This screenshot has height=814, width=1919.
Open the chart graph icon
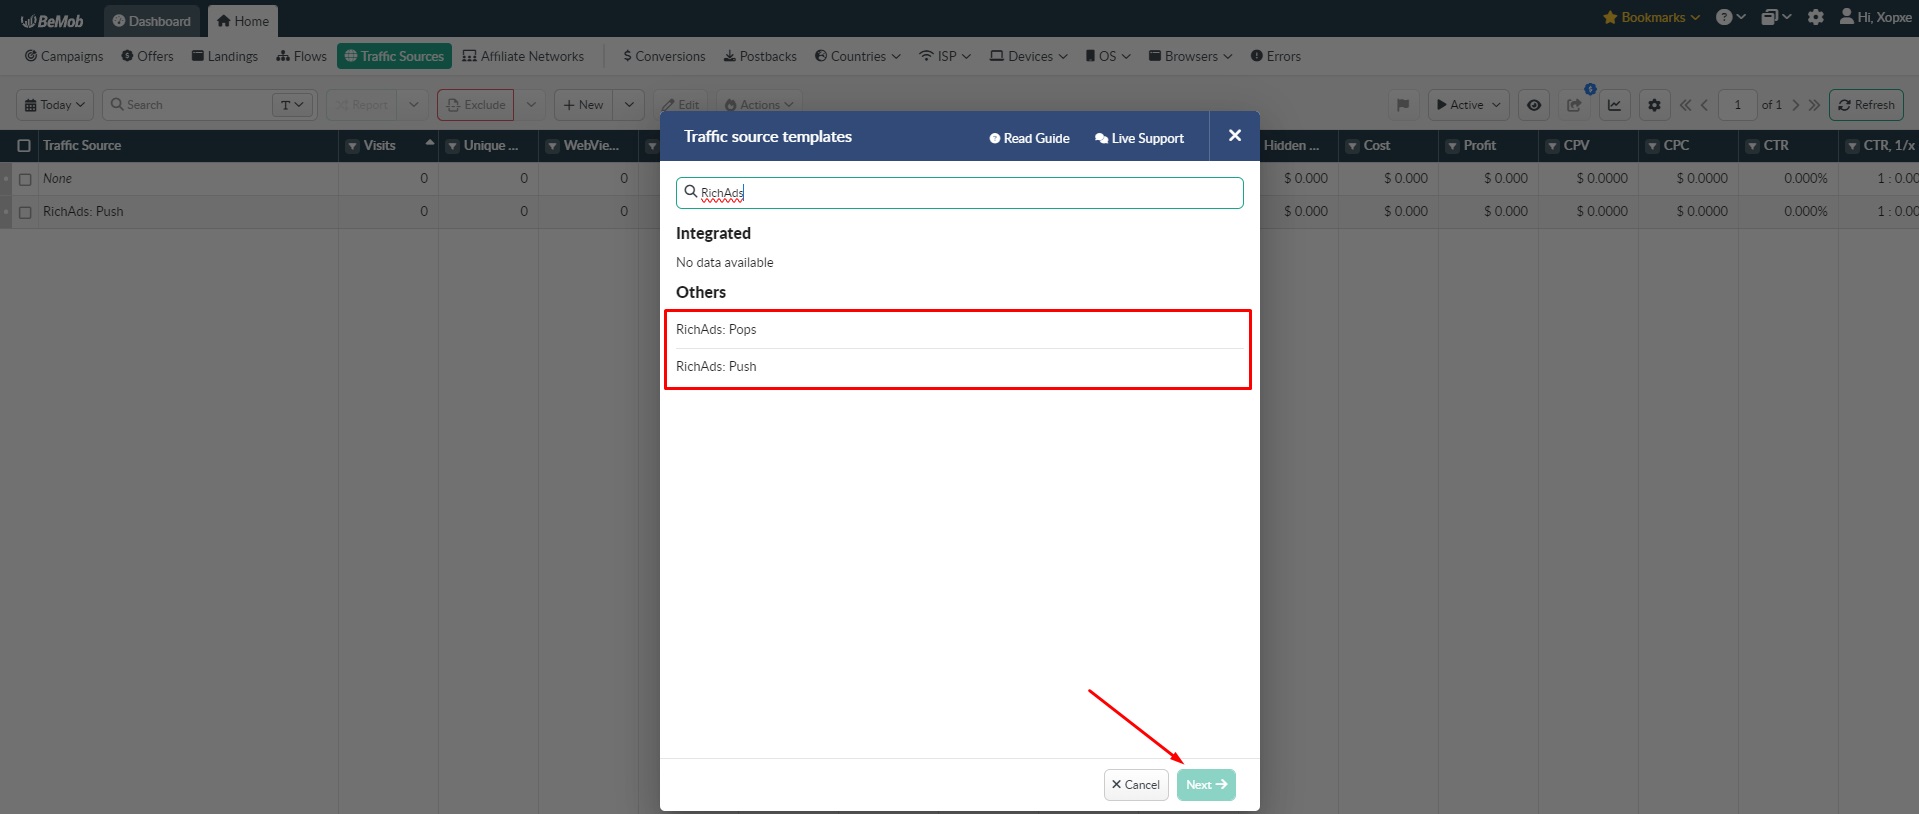pyautogui.click(x=1614, y=105)
